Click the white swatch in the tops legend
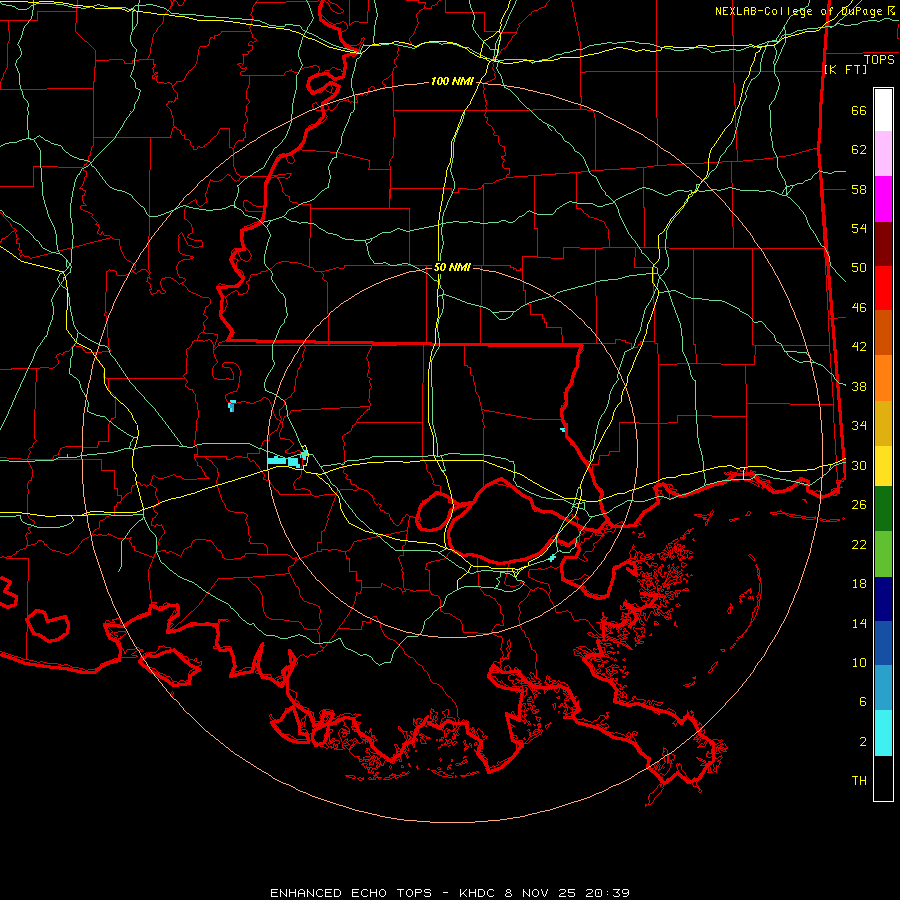Screen dimensions: 900x900 (883, 110)
